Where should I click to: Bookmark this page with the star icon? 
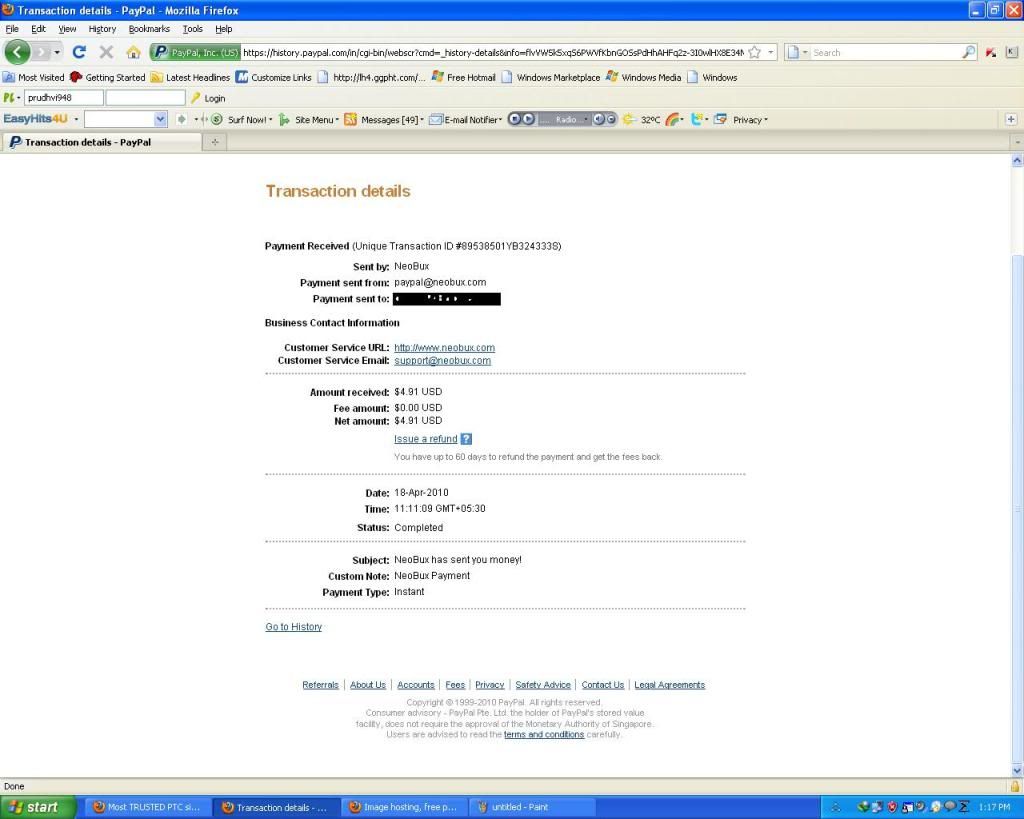pos(754,52)
